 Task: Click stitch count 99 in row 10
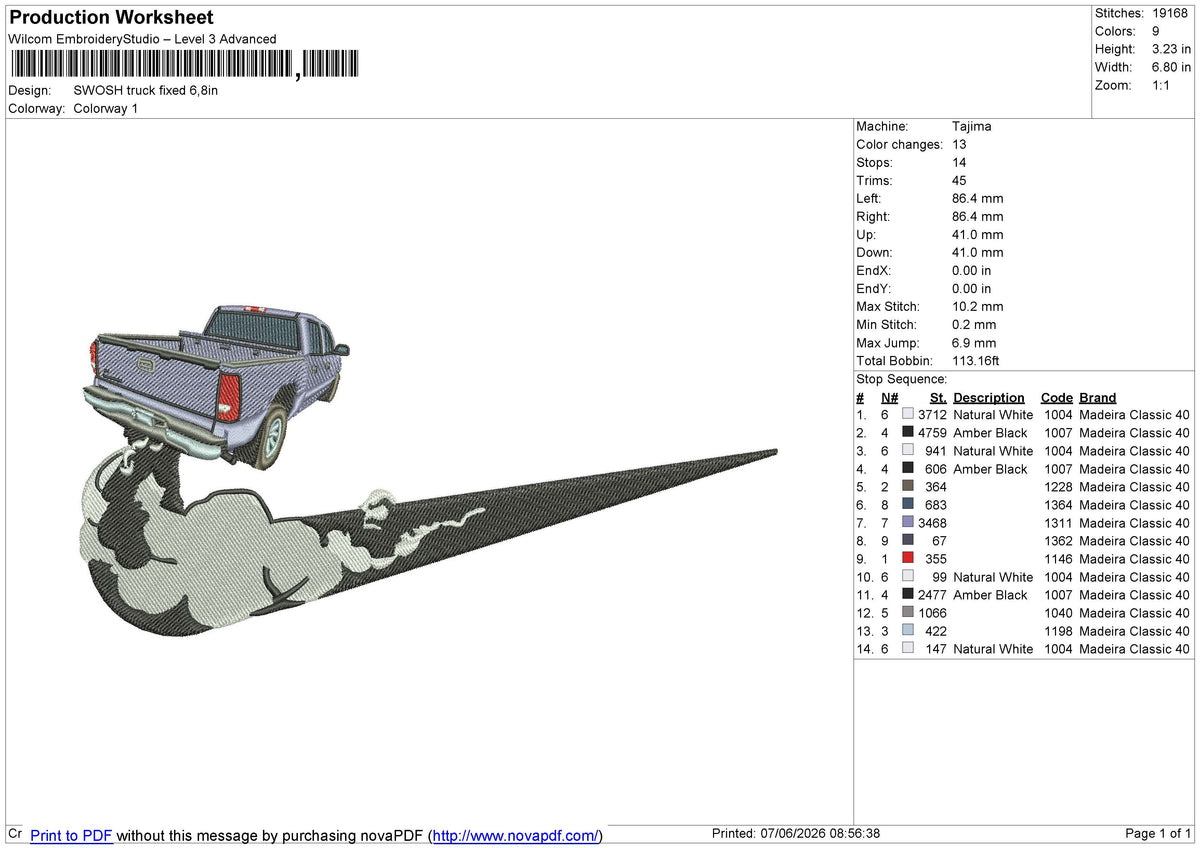(939, 577)
